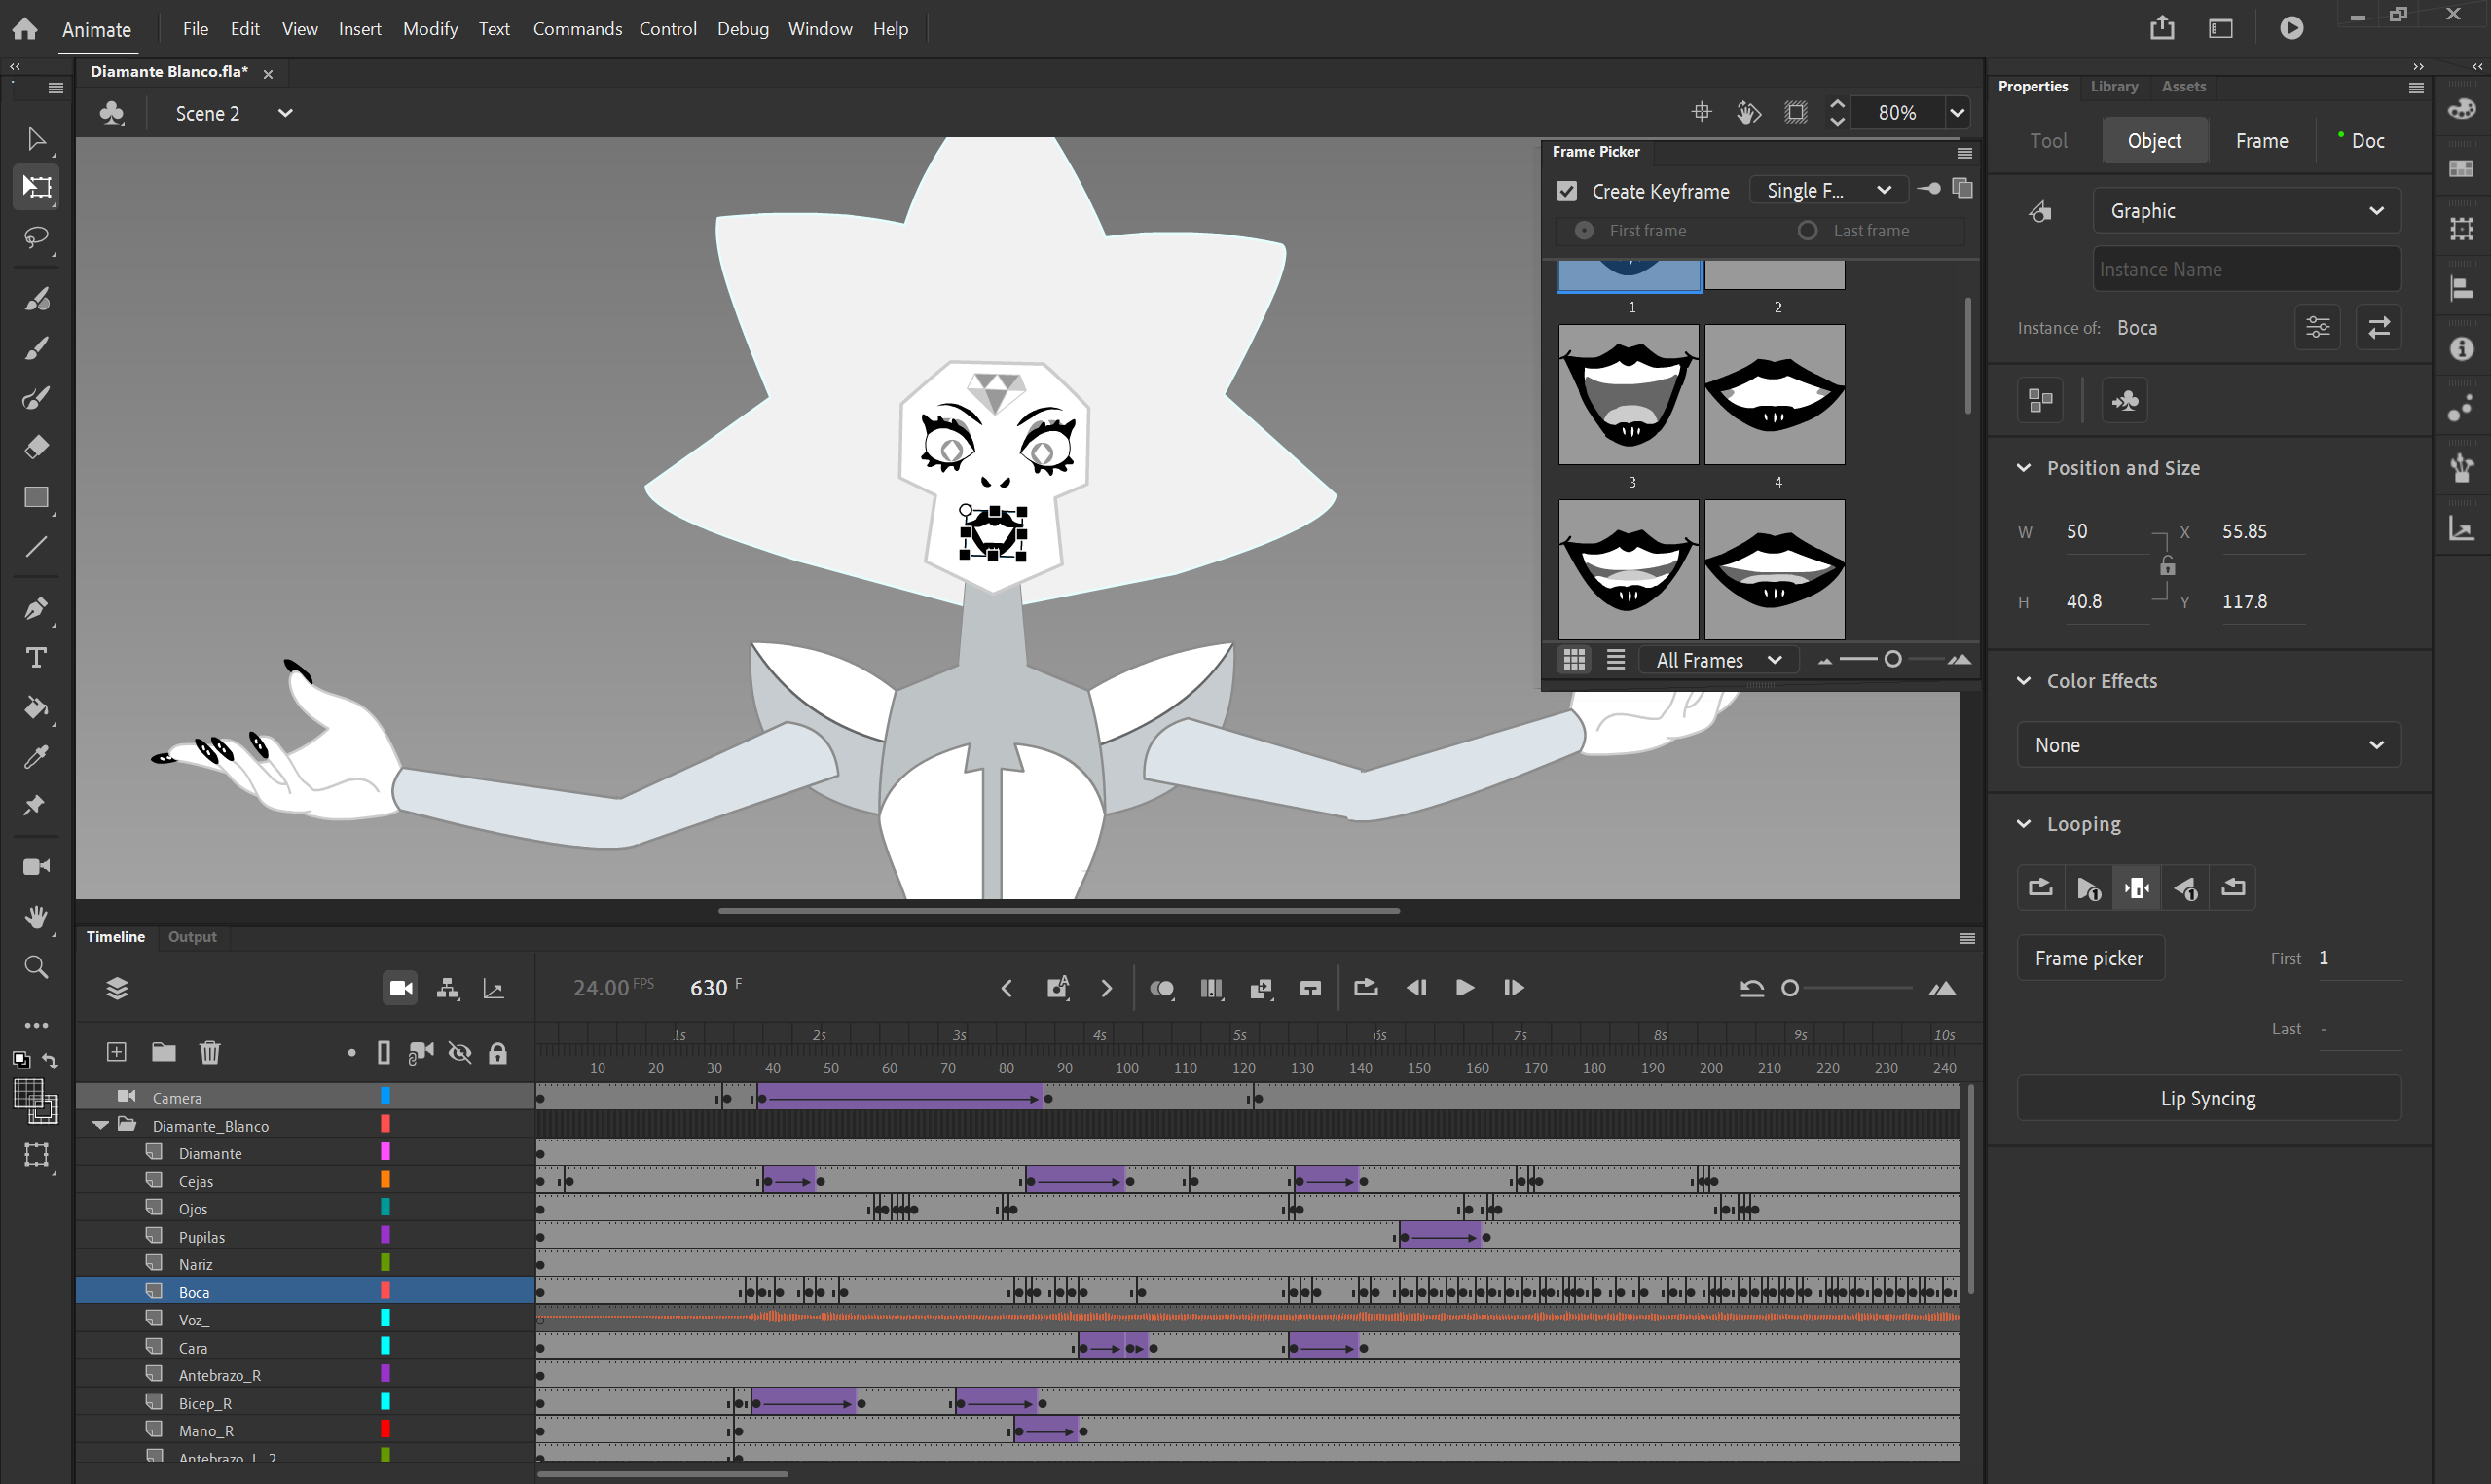Select mouth frame 3 thumbnail in Frame Picker

pyautogui.click(x=1628, y=394)
